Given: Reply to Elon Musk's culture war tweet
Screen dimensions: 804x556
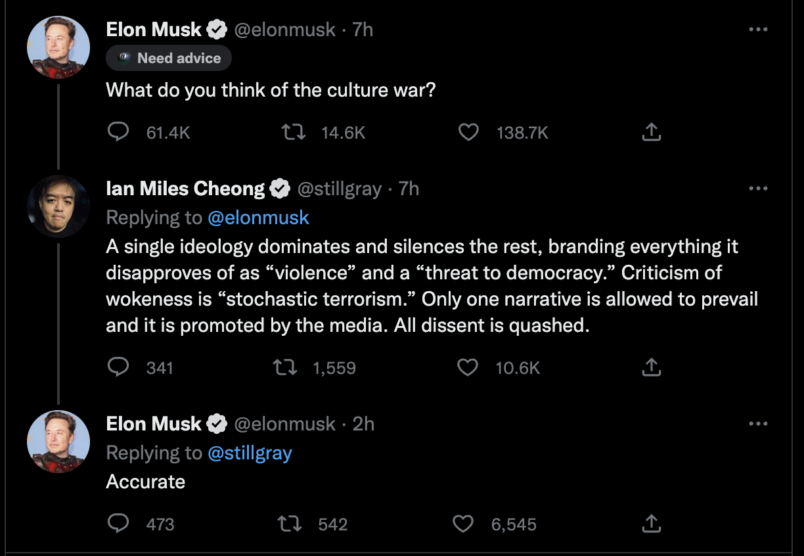Looking at the screenshot, I should click(x=118, y=132).
